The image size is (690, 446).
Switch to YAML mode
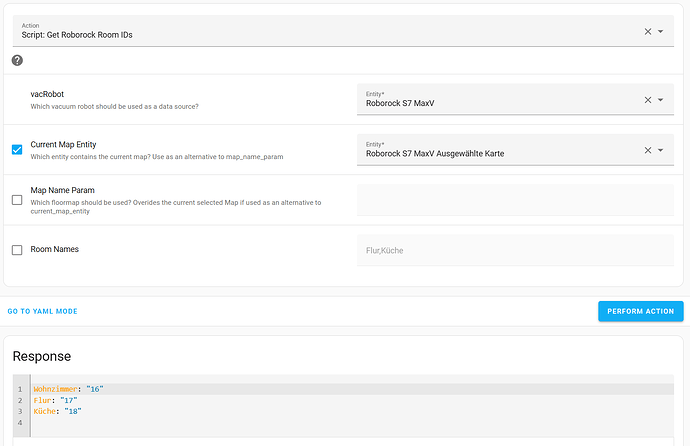click(42, 311)
